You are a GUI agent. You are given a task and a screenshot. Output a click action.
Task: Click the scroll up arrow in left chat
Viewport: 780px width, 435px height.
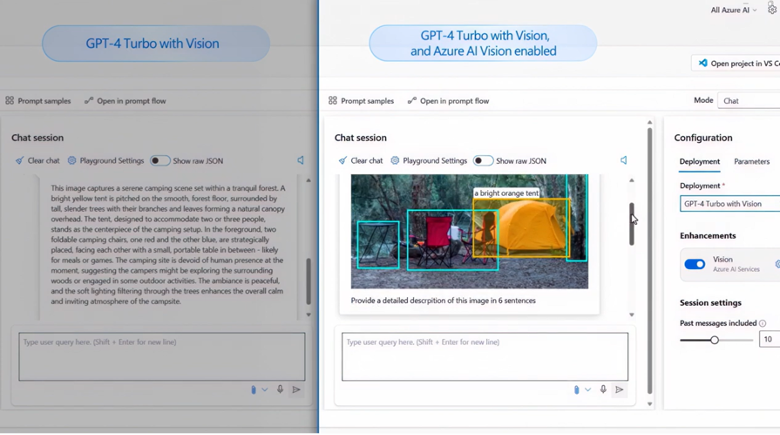308,180
